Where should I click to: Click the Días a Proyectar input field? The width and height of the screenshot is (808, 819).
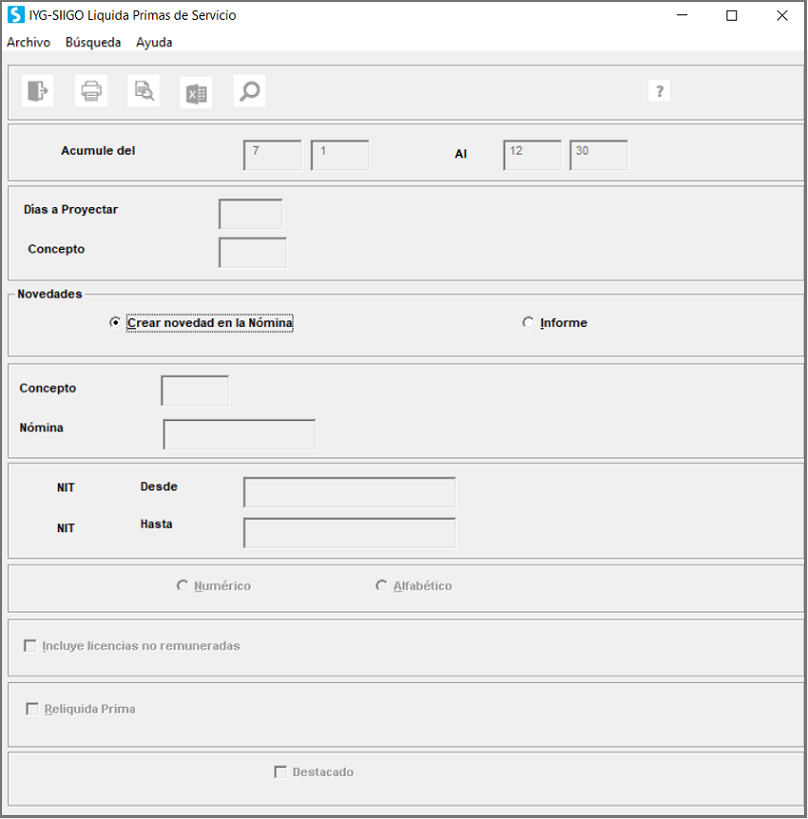(x=251, y=214)
